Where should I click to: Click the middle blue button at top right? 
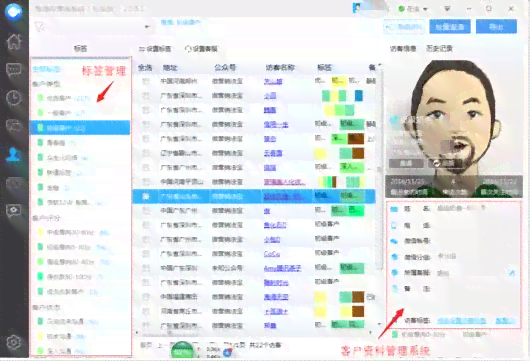(x=450, y=27)
